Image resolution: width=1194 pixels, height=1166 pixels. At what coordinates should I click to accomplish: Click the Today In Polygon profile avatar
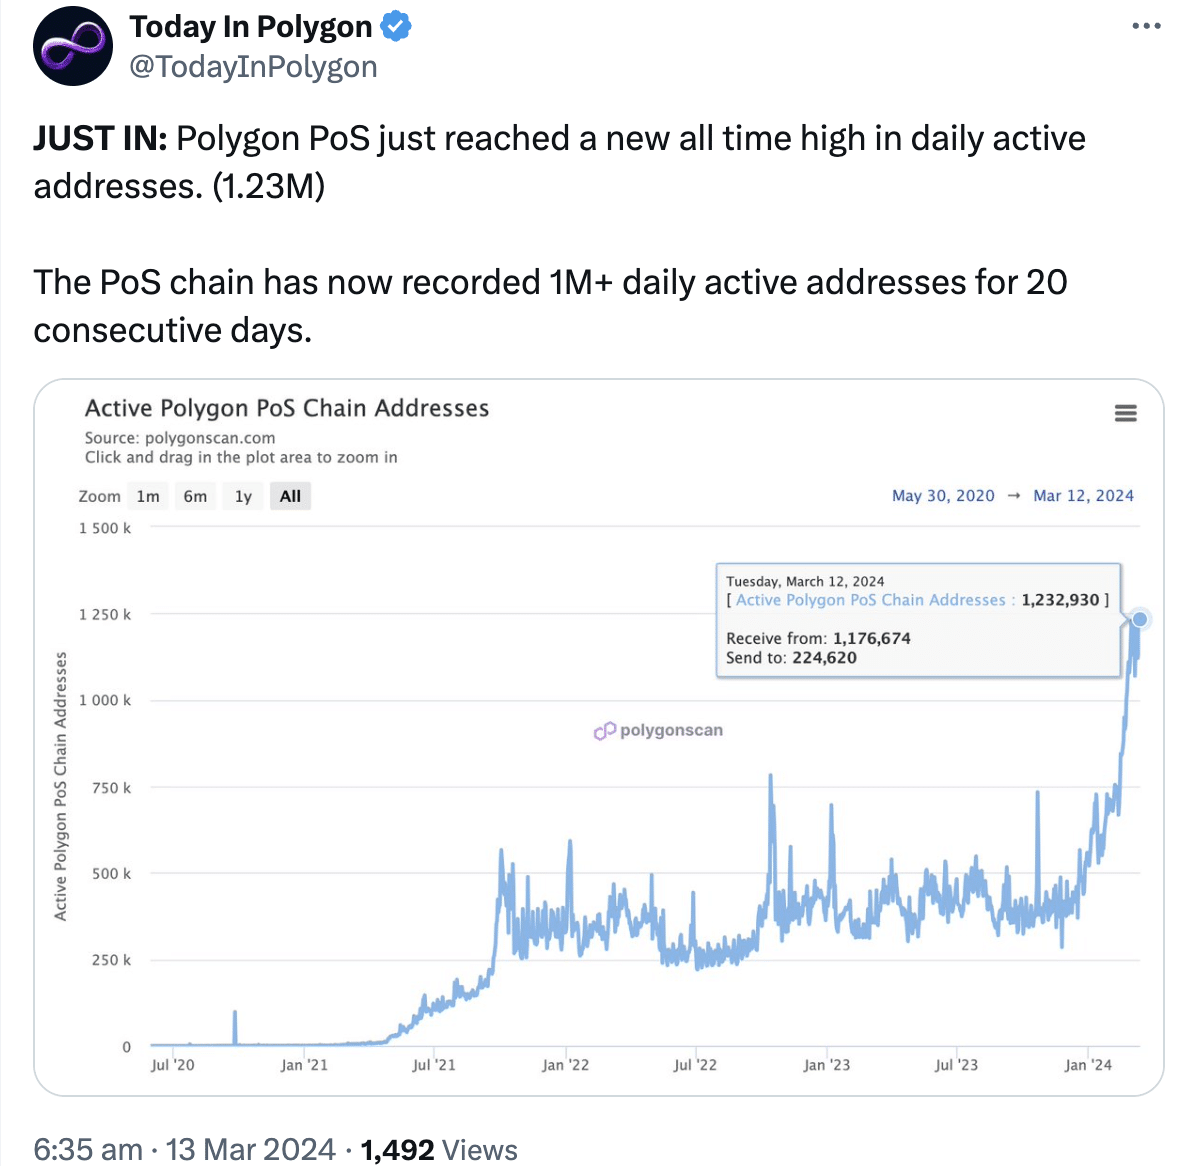(73, 46)
